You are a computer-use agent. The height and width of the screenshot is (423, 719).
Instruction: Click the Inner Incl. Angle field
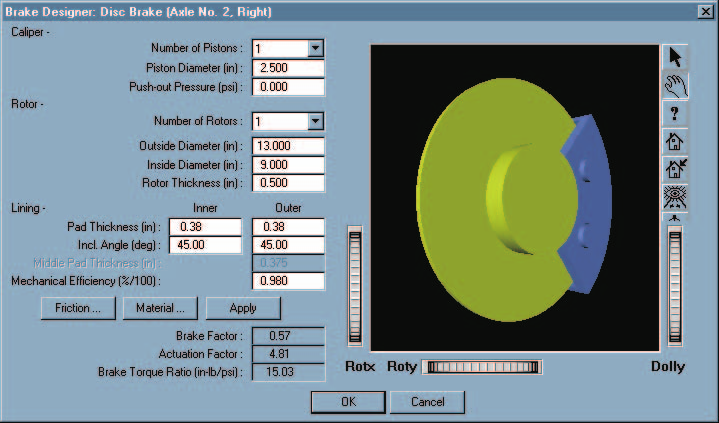205,245
